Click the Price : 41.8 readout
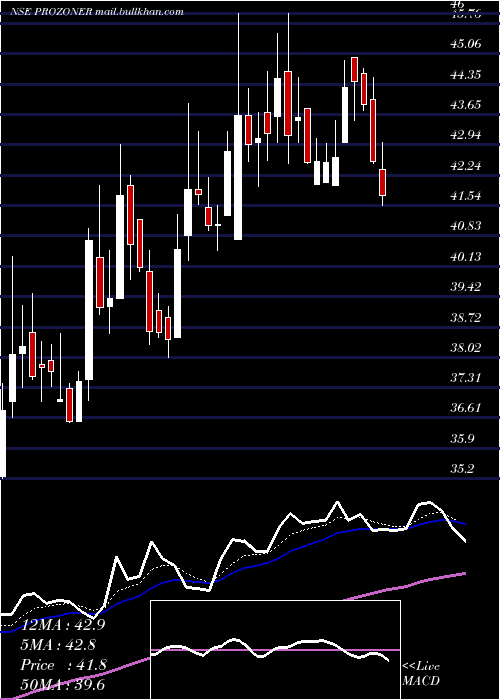 pos(63,665)
